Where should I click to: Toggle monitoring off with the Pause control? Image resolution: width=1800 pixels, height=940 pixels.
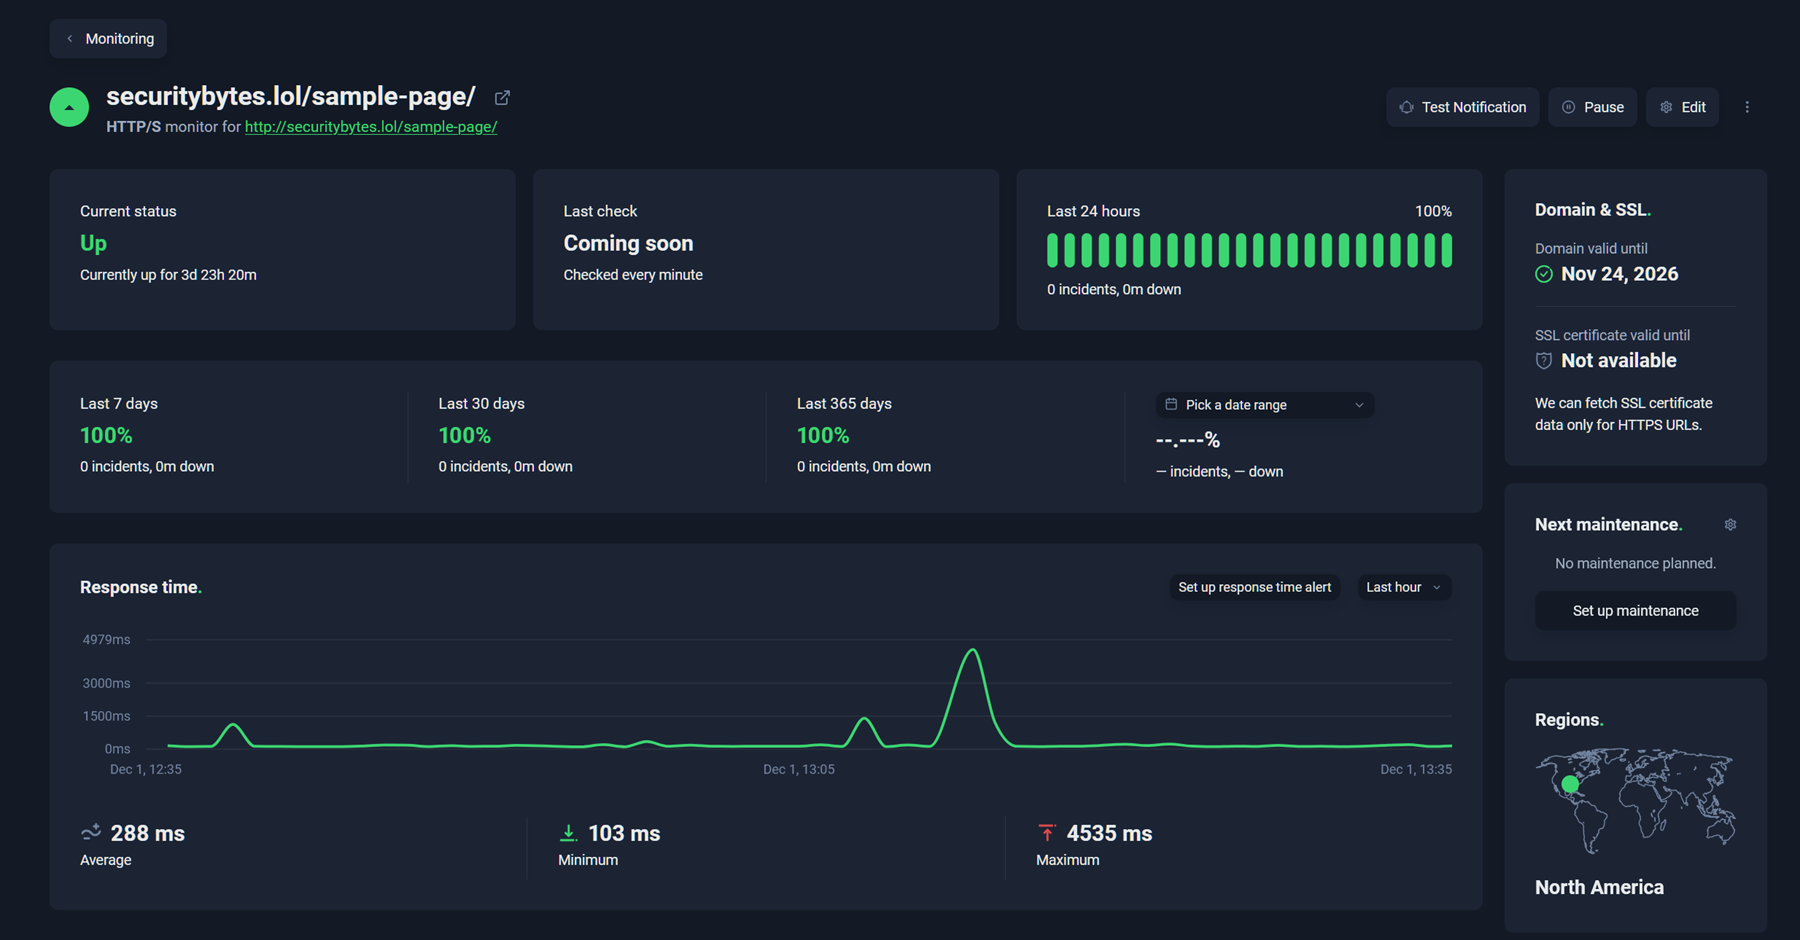1592,107
